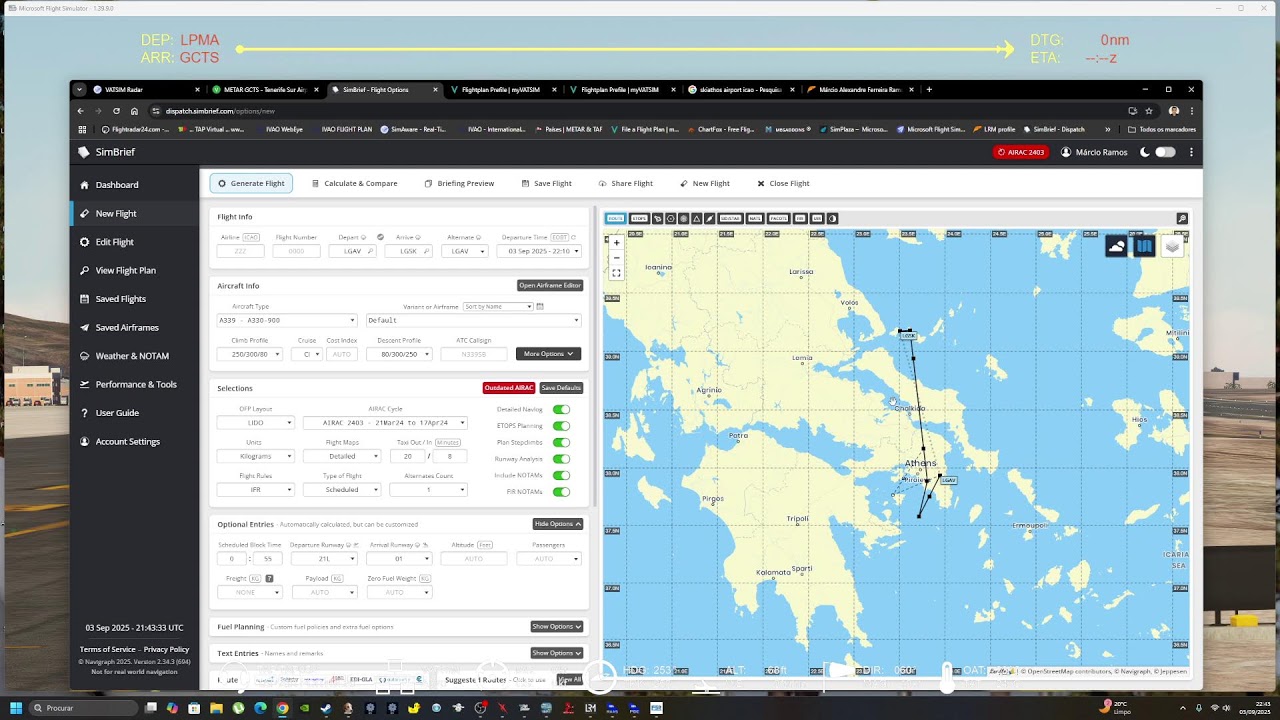
Task: Toggle FIR NOTAMs switch
Action: [561, 491]
